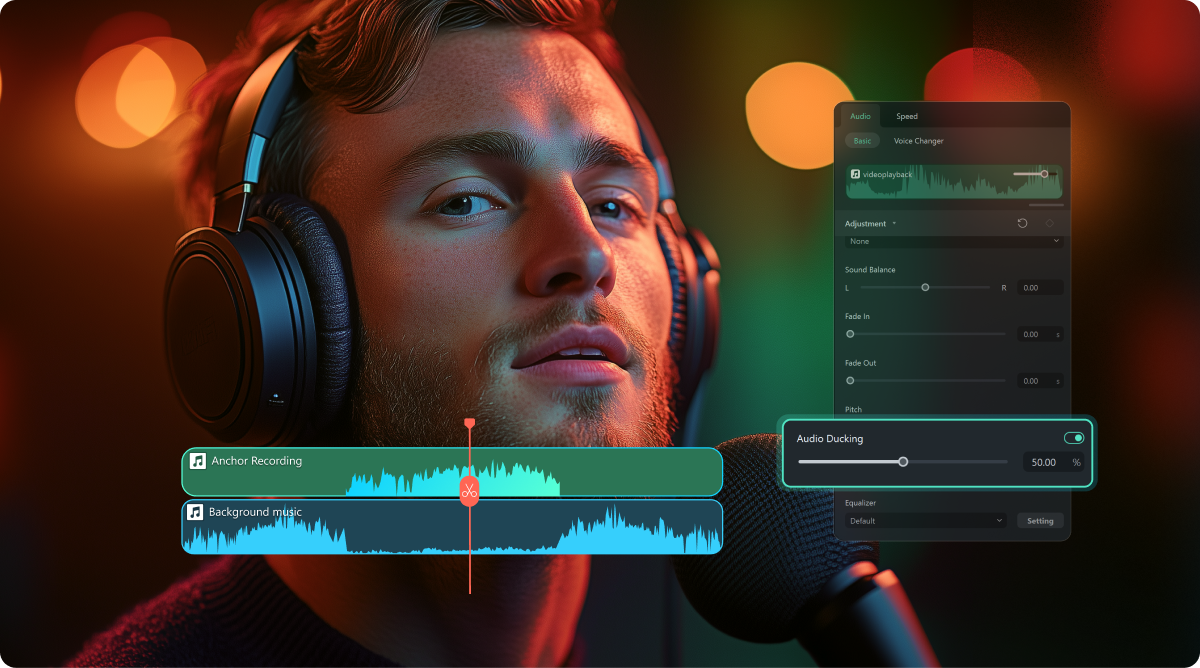Click the Adjustment expander arrow

[894, 223]
